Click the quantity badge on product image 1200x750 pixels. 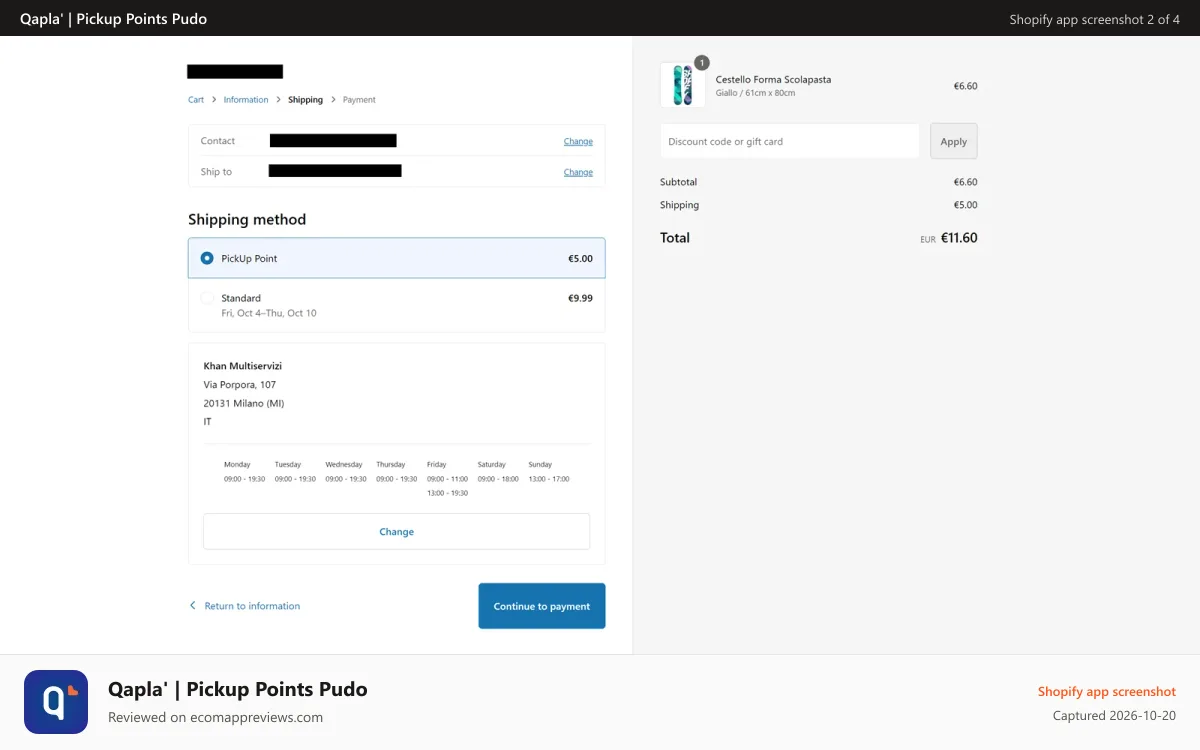point(702,63)
